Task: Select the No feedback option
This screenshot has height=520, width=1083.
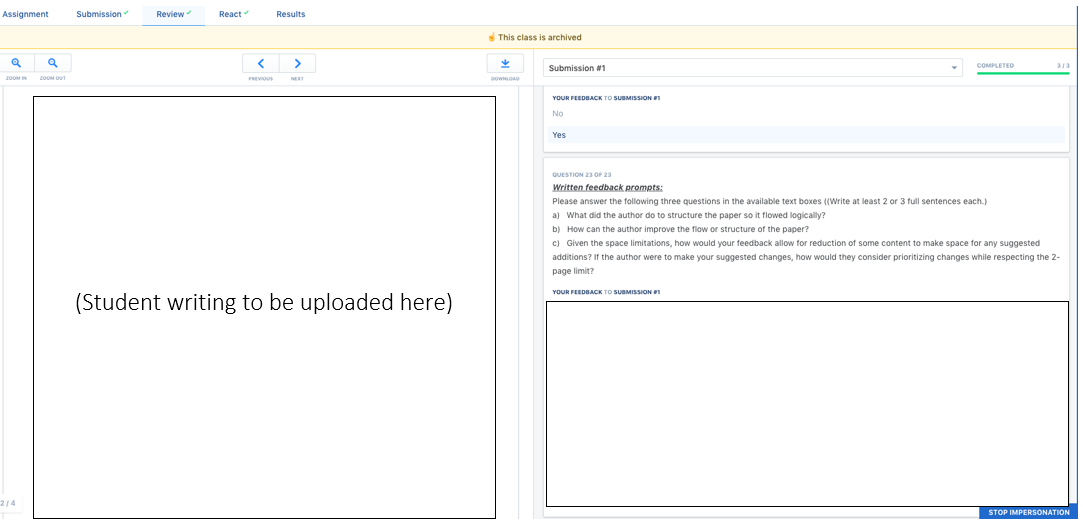Action: click(558, 114)
